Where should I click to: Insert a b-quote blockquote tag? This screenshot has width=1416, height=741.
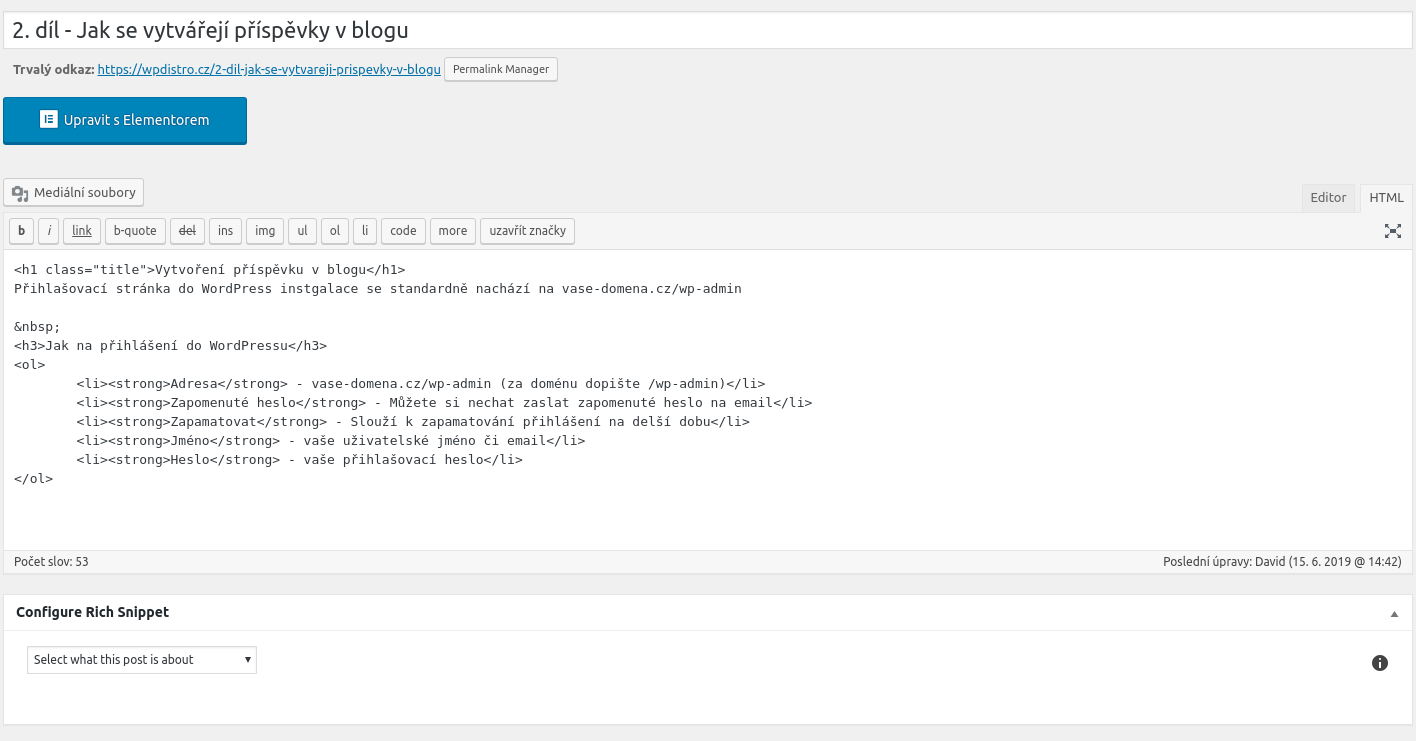coord(135,231)
